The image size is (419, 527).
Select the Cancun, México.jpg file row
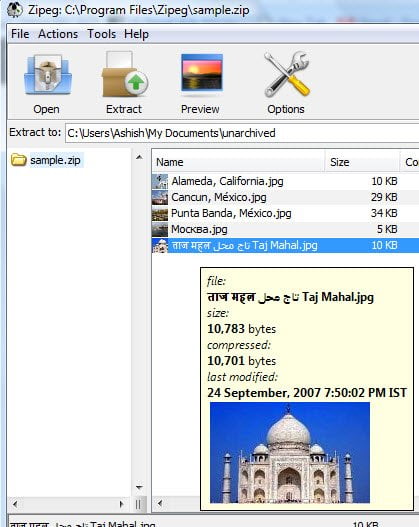285,197
